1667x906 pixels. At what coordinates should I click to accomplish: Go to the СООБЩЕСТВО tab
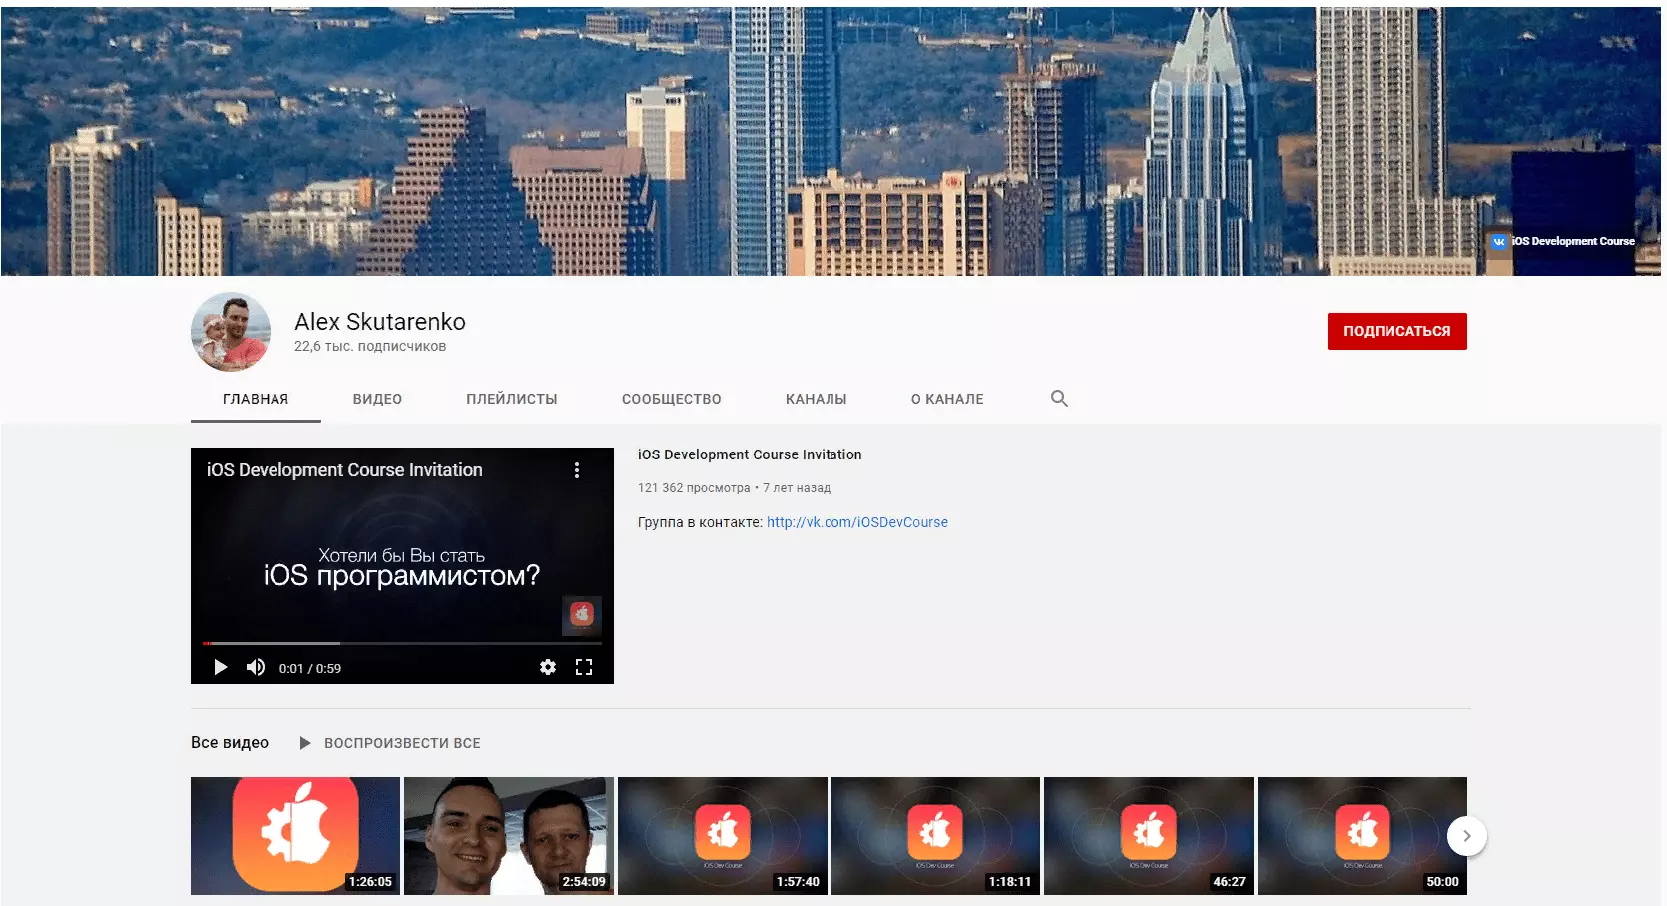(671, 399)
